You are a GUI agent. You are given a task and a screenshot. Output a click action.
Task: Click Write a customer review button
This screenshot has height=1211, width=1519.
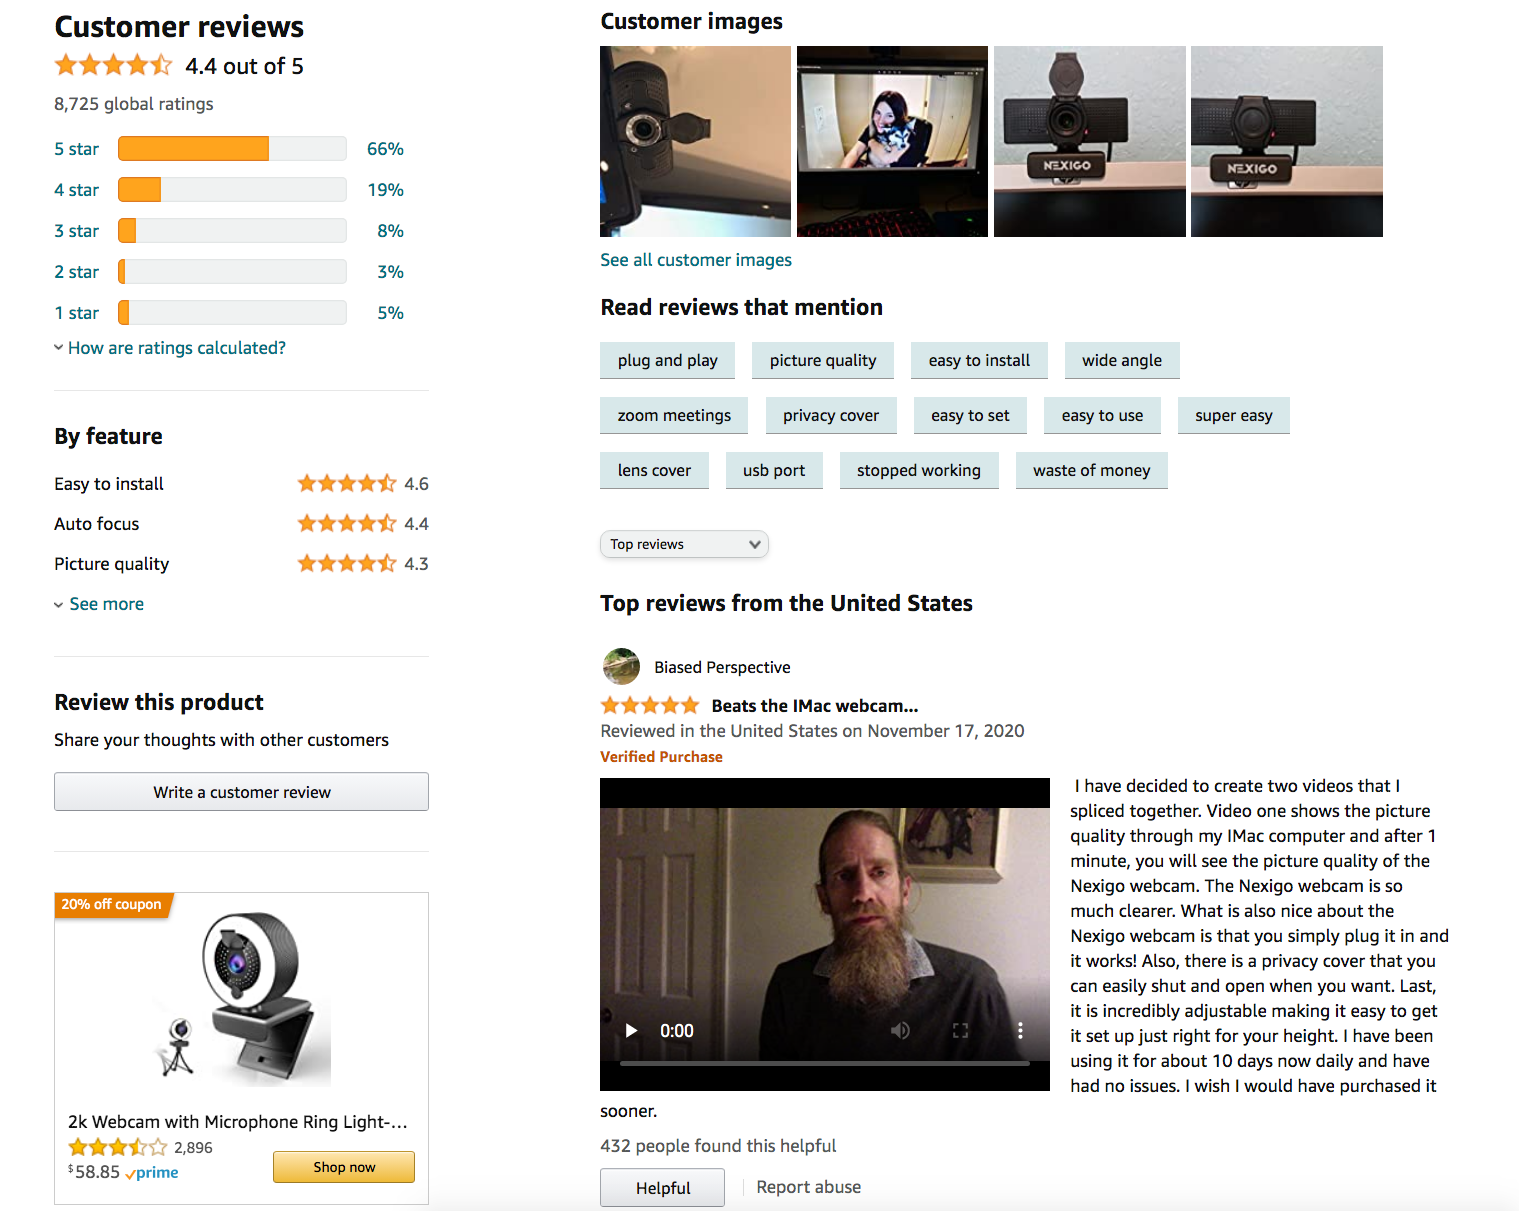click(241, 792)
